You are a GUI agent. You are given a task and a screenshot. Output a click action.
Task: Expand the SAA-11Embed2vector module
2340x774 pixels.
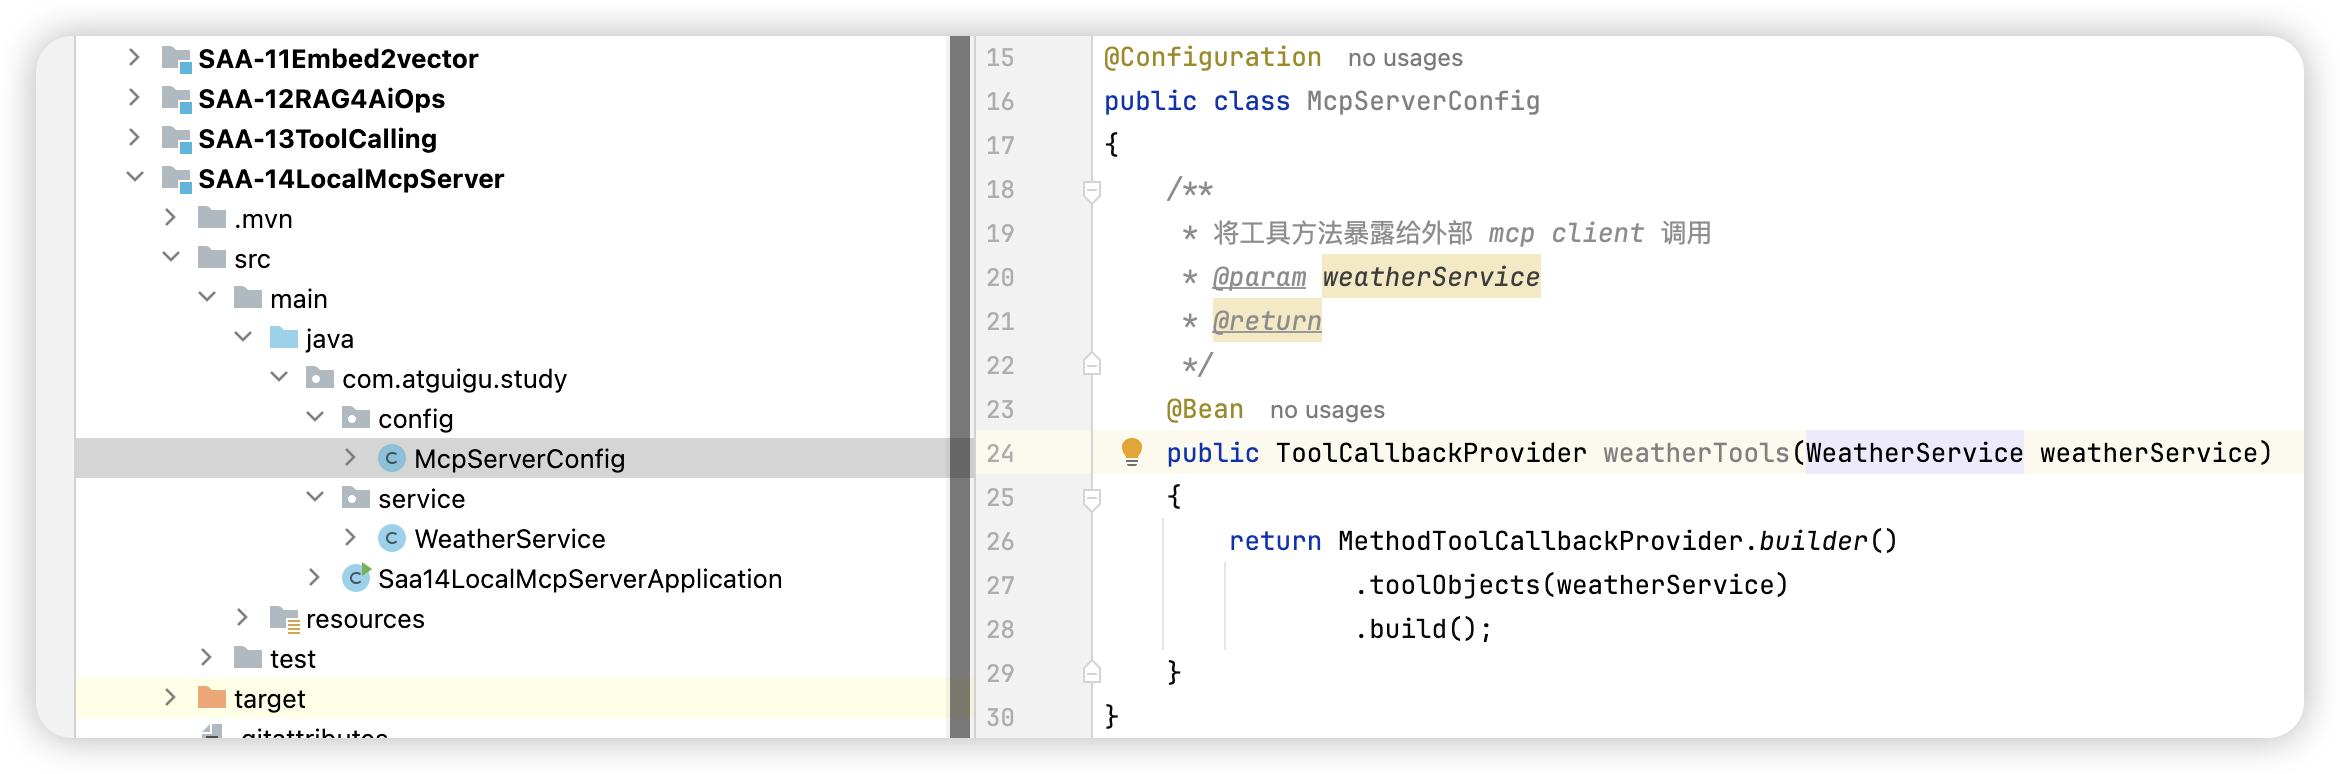[x=134, y=58]
